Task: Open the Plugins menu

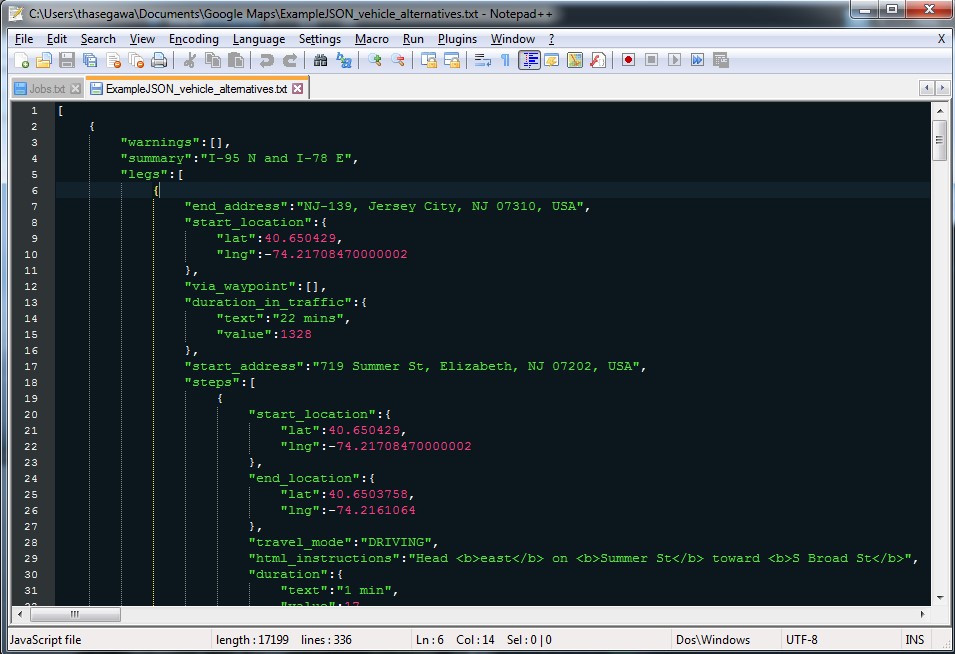Action: click(x=457, y=39)
